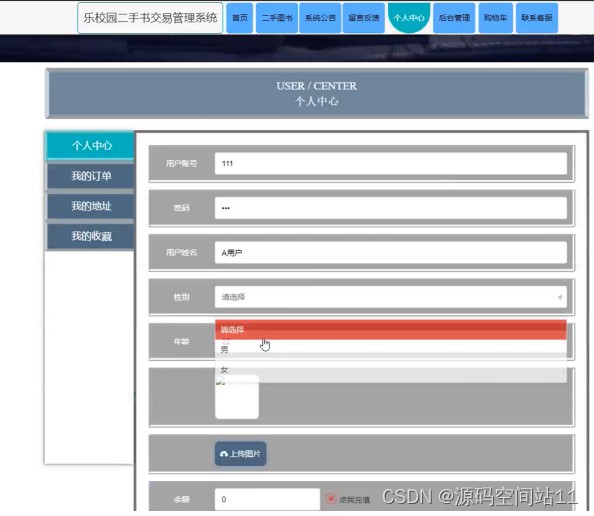This screenshot has width=594, height=516.
Task: Expand the 性别 dropdown arrow
Action: click(560, 297)
